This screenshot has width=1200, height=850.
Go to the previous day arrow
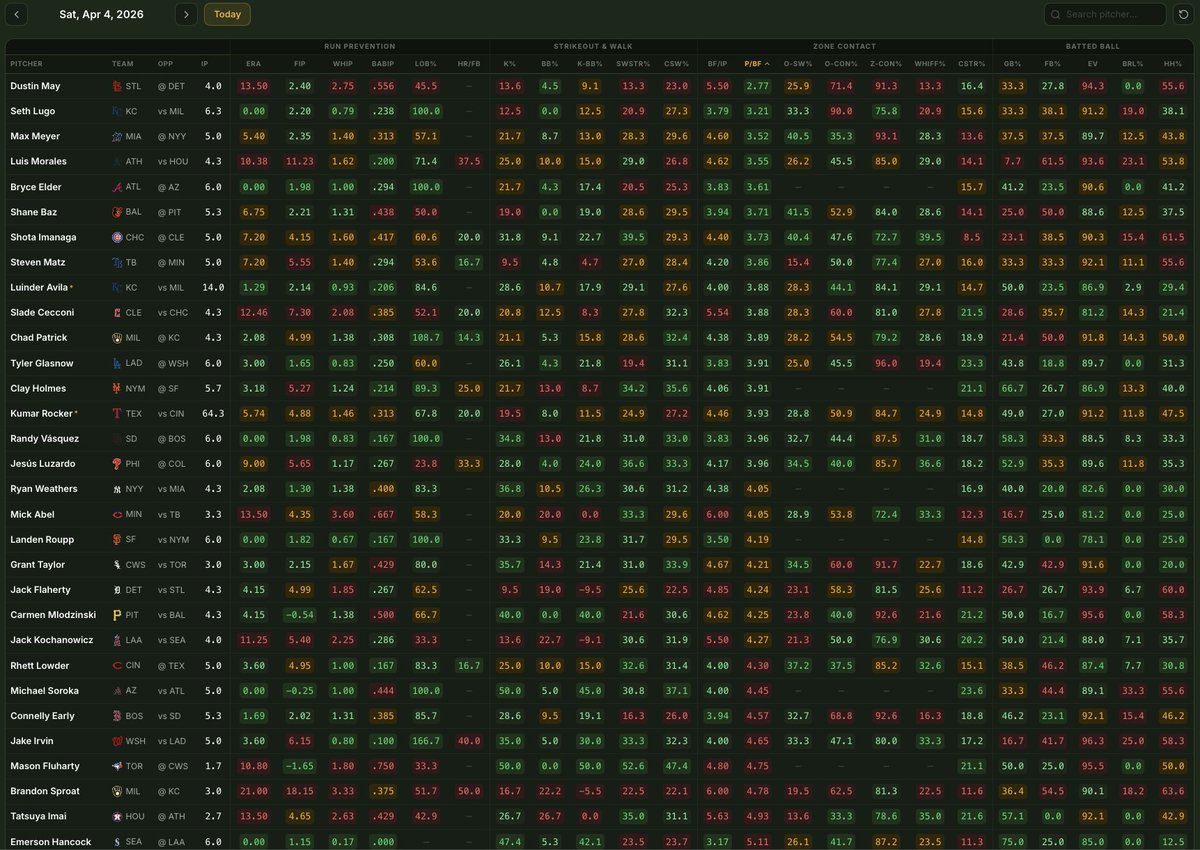tap(17, 14)
